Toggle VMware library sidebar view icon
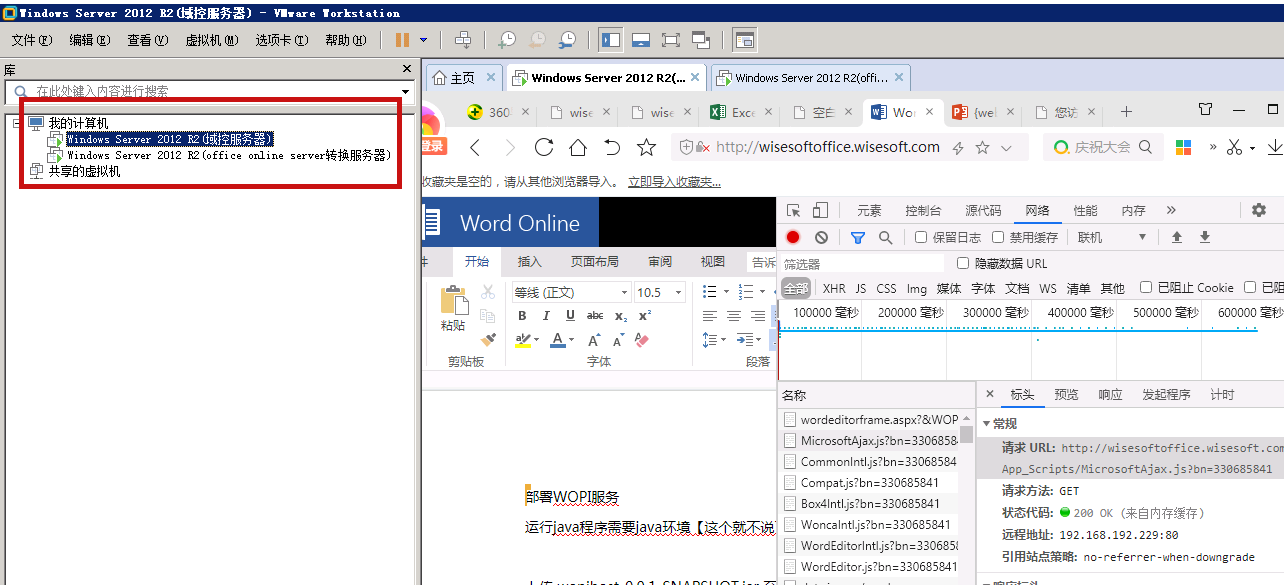 coord(610,40)
